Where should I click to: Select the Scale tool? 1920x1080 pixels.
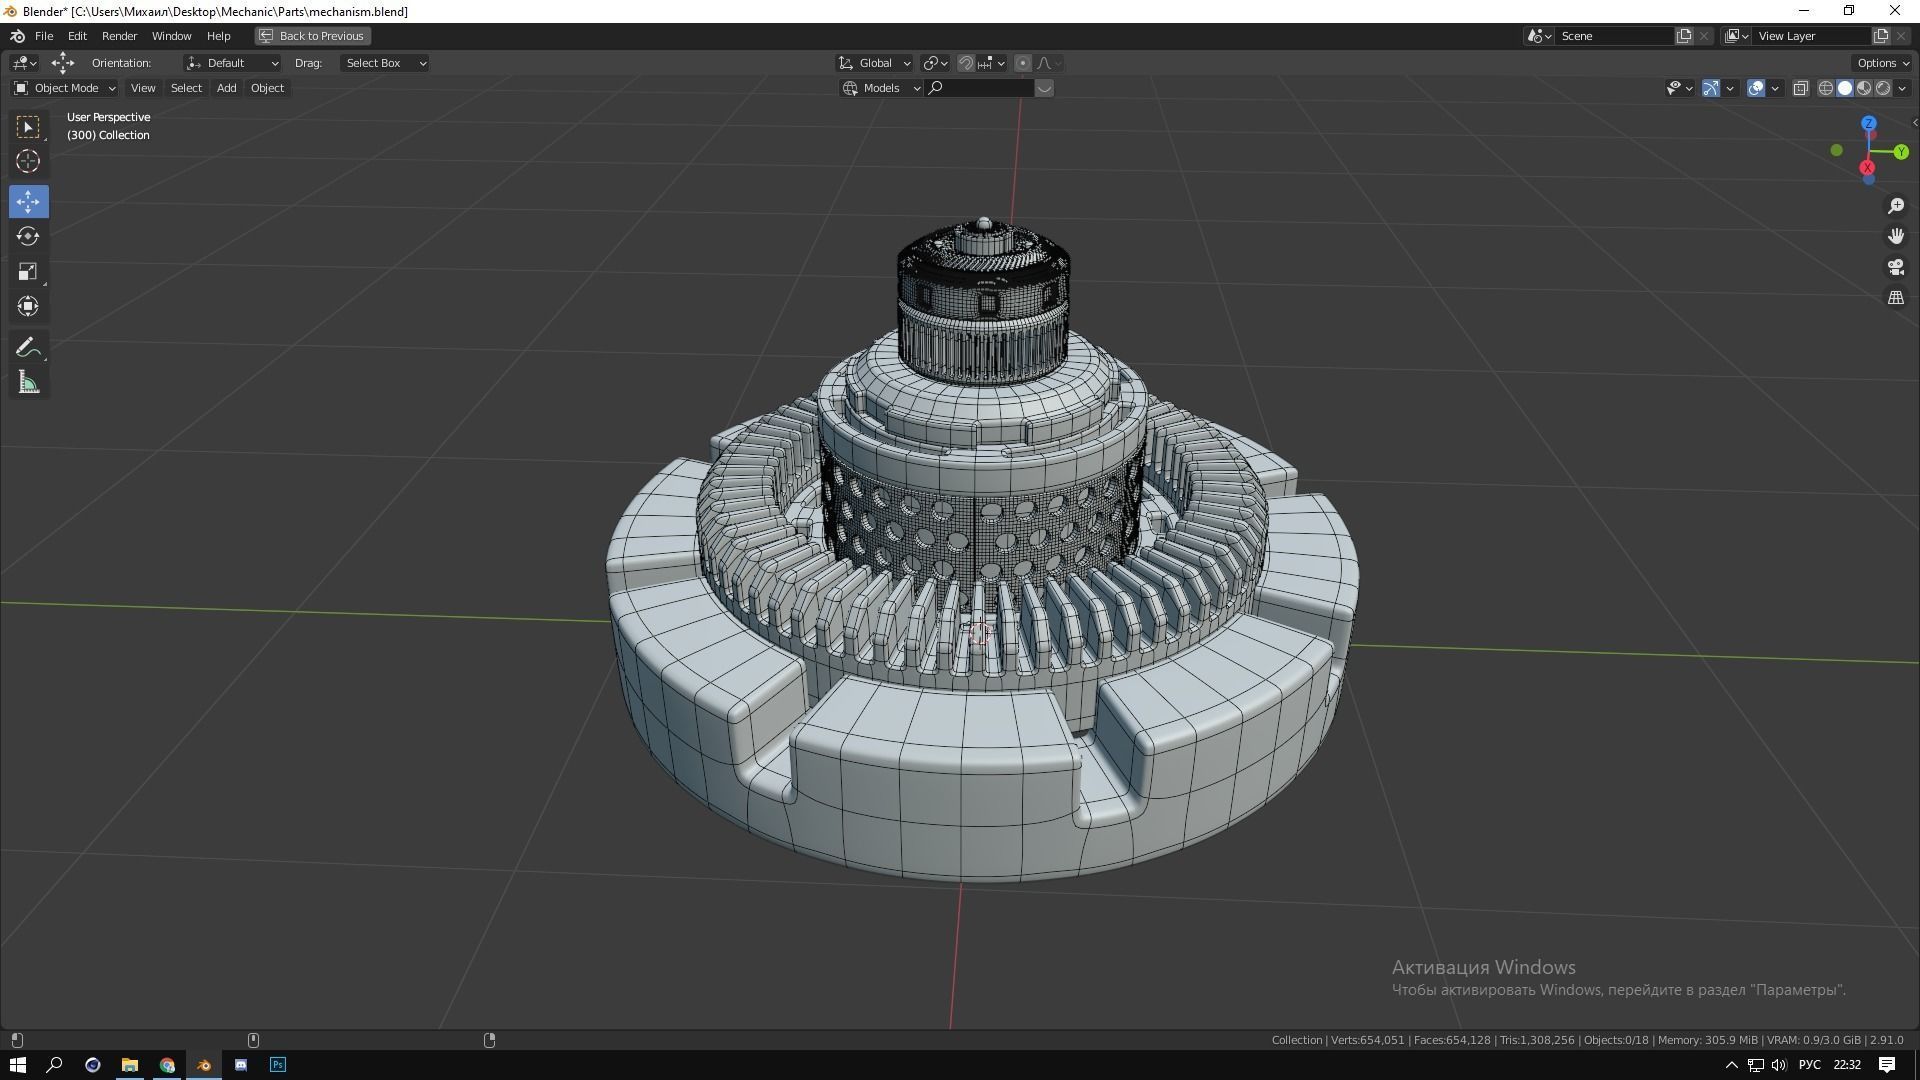tap(28, 271)
